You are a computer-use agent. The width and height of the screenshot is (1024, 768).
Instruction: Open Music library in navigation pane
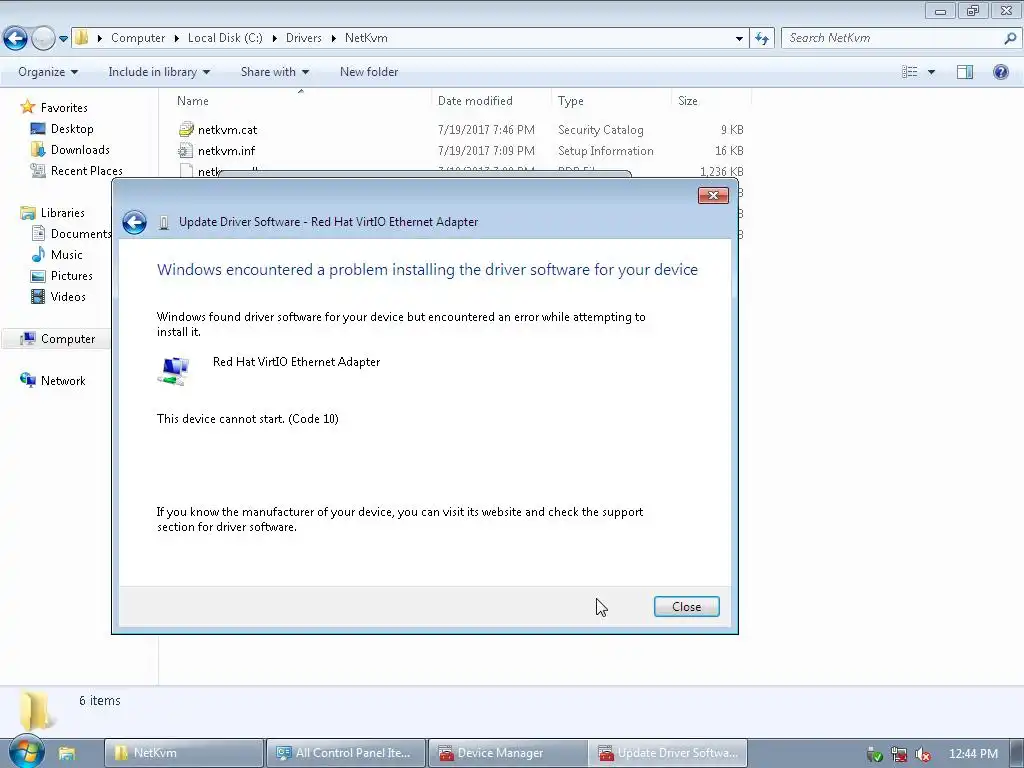pyautogui.click(x=67, y=255)
